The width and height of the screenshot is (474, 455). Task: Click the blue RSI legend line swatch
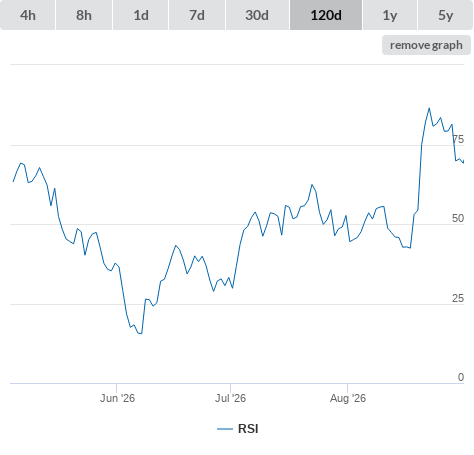click(x=225, y=429)
